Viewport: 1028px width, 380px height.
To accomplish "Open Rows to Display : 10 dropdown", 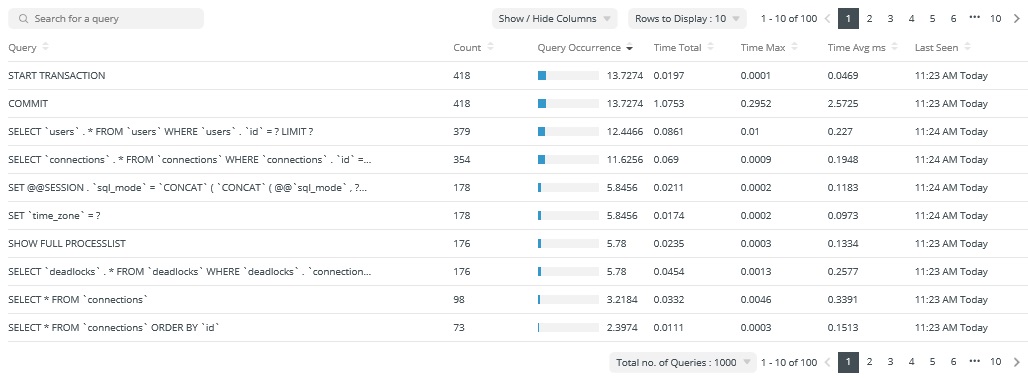I will click(x=687, y=18).
